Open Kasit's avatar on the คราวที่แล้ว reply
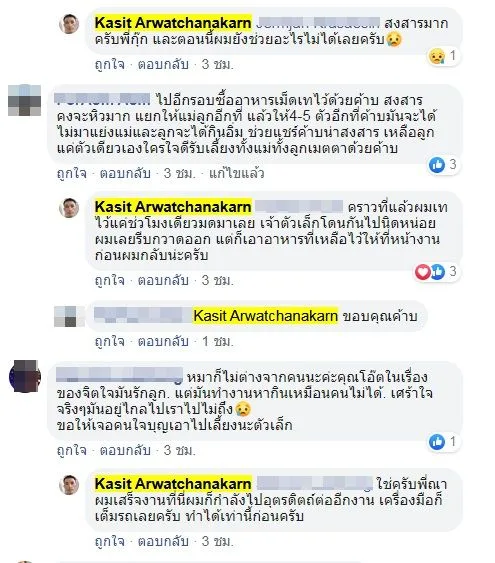 pos(69,208)
